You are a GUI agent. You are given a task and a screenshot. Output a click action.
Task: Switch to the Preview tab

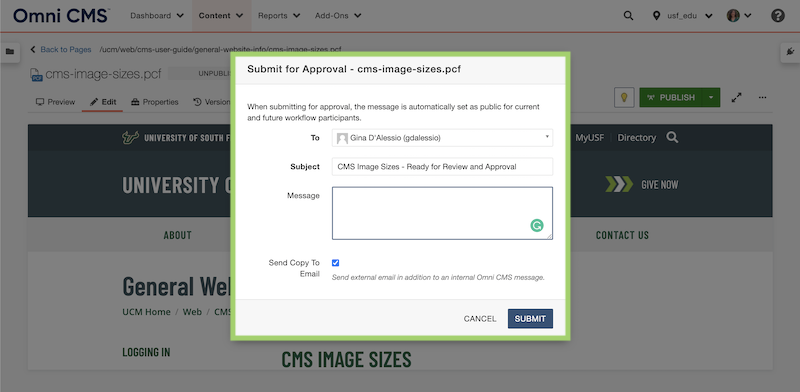pos(55,102)
